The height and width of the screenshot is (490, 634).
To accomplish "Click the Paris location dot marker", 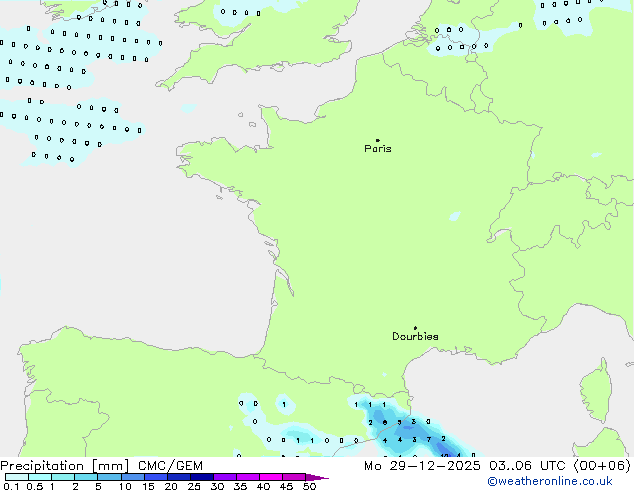I will click(x=378, y=140).
